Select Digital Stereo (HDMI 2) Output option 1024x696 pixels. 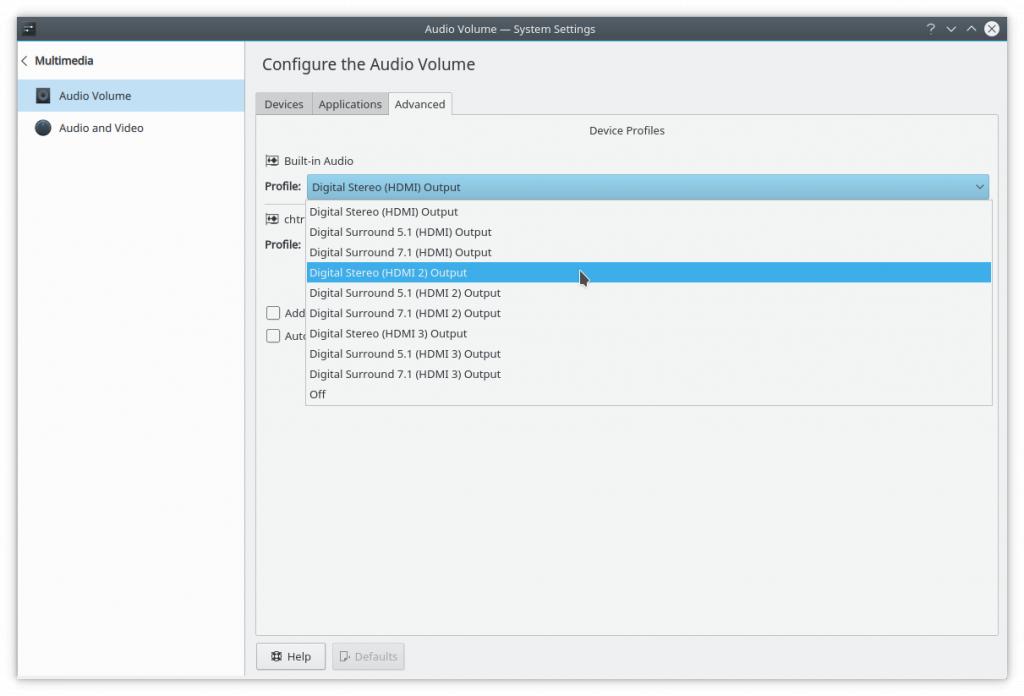click(x=388, y=273)
